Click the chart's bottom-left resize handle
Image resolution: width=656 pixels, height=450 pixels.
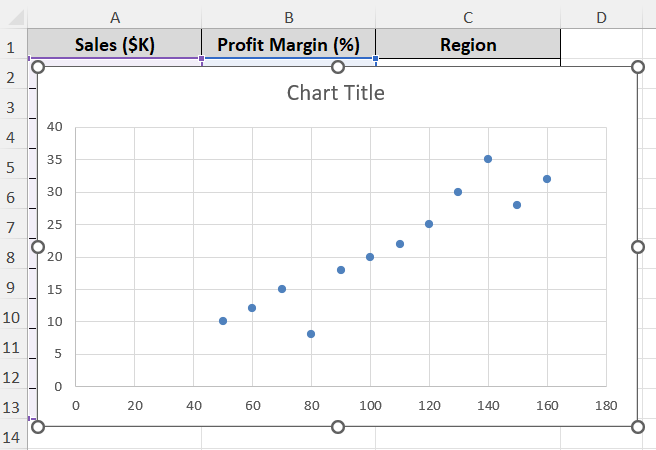click(x=38, y=427)
